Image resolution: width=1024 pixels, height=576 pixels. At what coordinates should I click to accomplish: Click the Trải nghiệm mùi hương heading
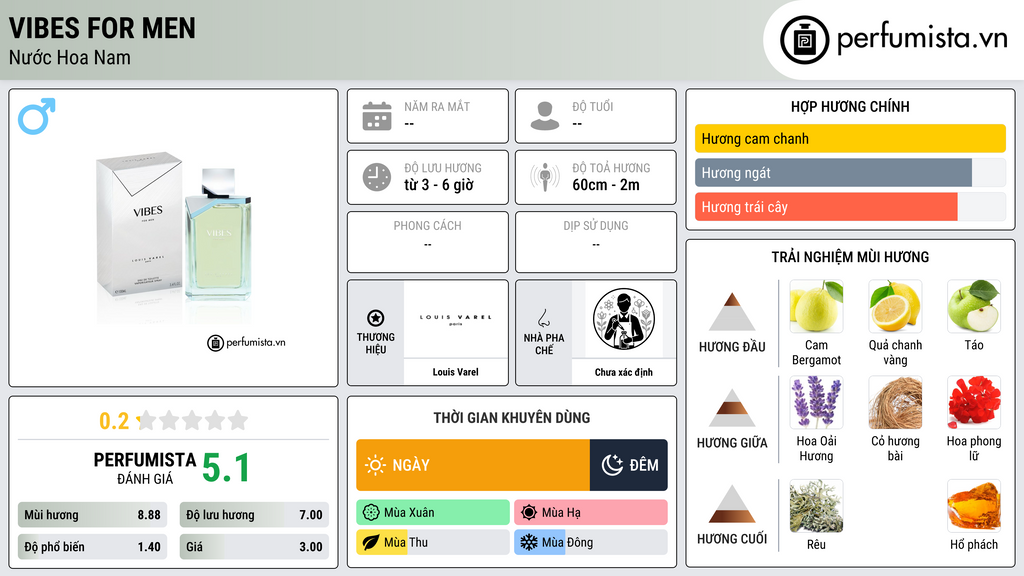coord(850,257)
